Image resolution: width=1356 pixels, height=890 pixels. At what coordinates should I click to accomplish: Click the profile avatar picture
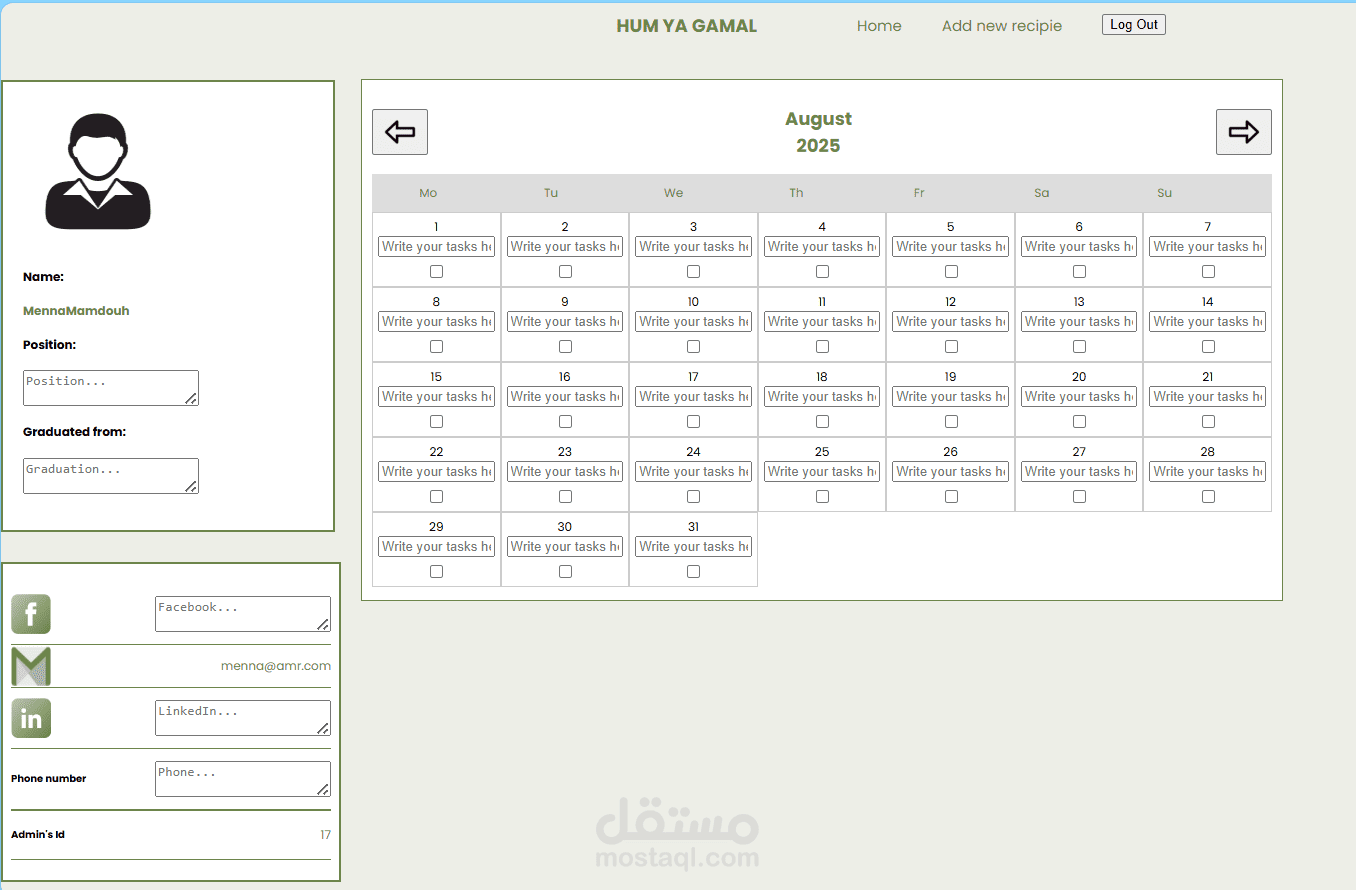pos(98,172)
